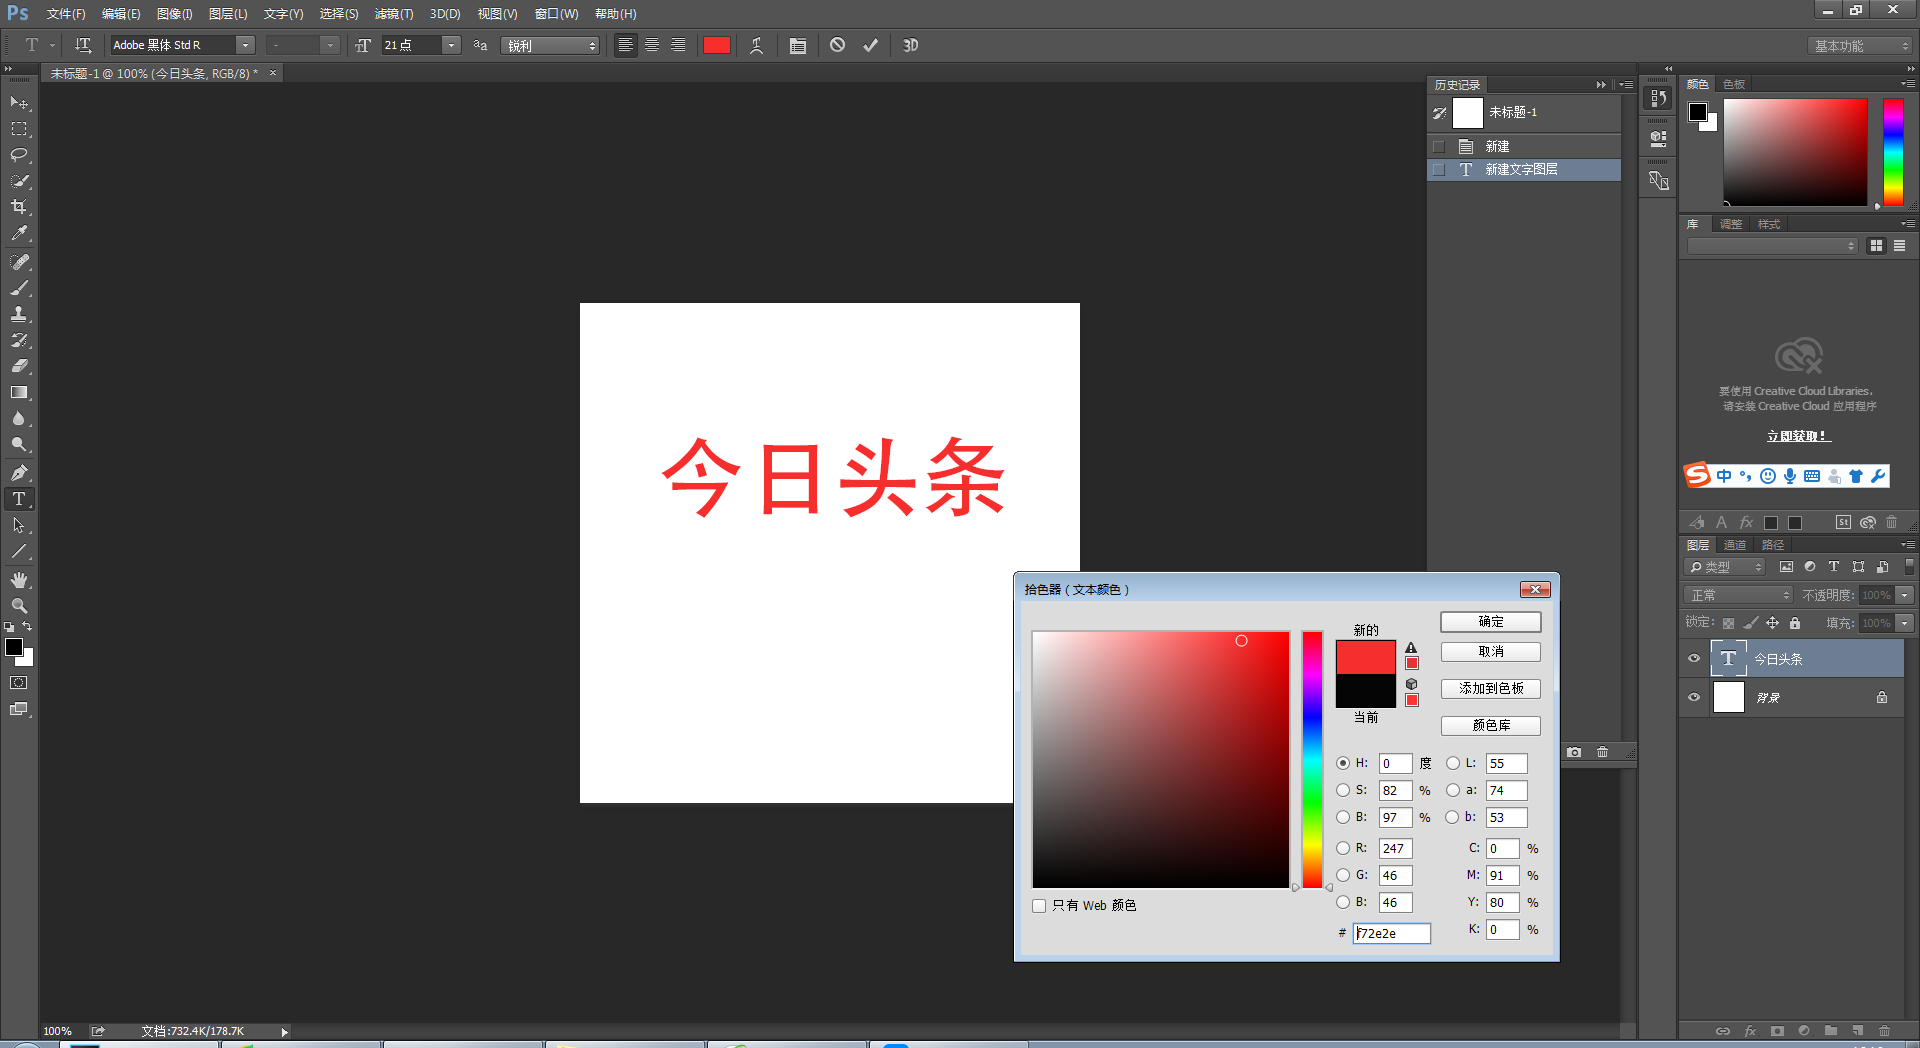
Task: Click the 颜色库 button
Action: [x=1491, y=726]
